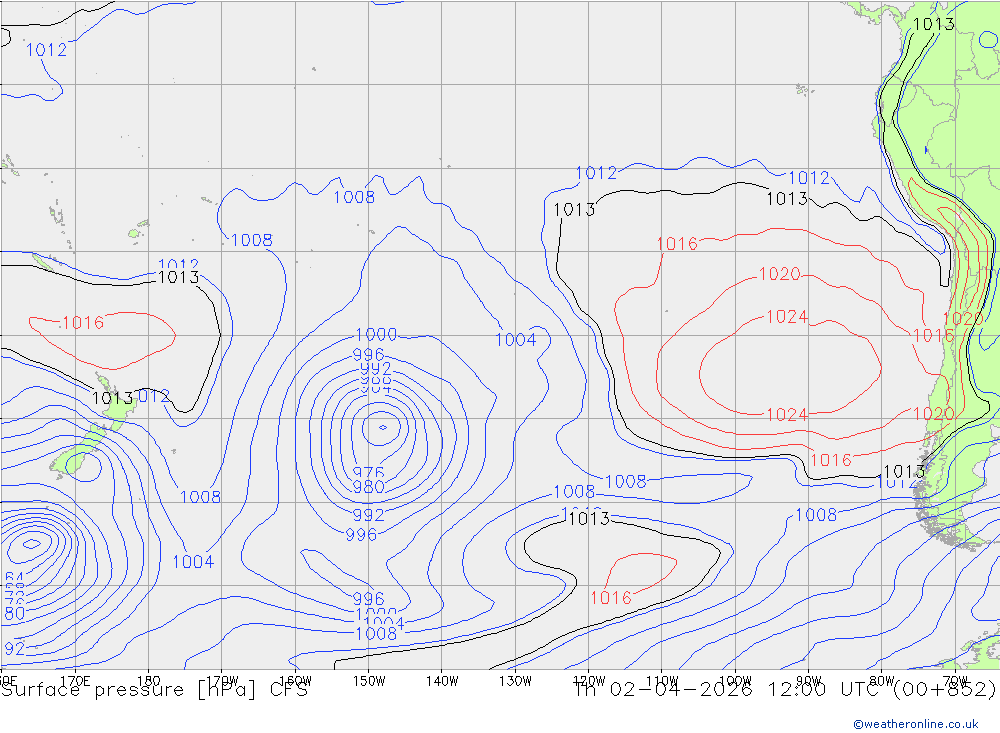
Task: Click the 90W longitude label
Action: coord(809,681)
